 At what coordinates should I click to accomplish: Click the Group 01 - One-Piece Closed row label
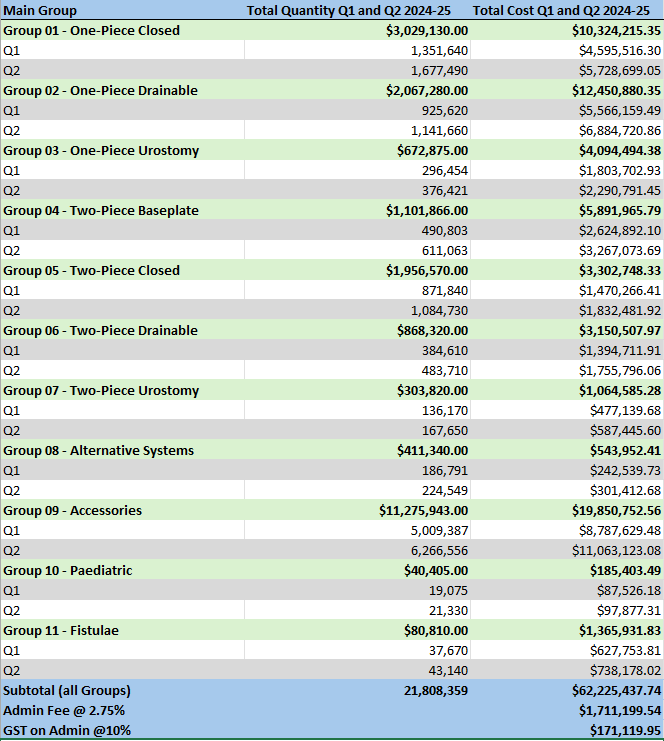pos(91,30)
